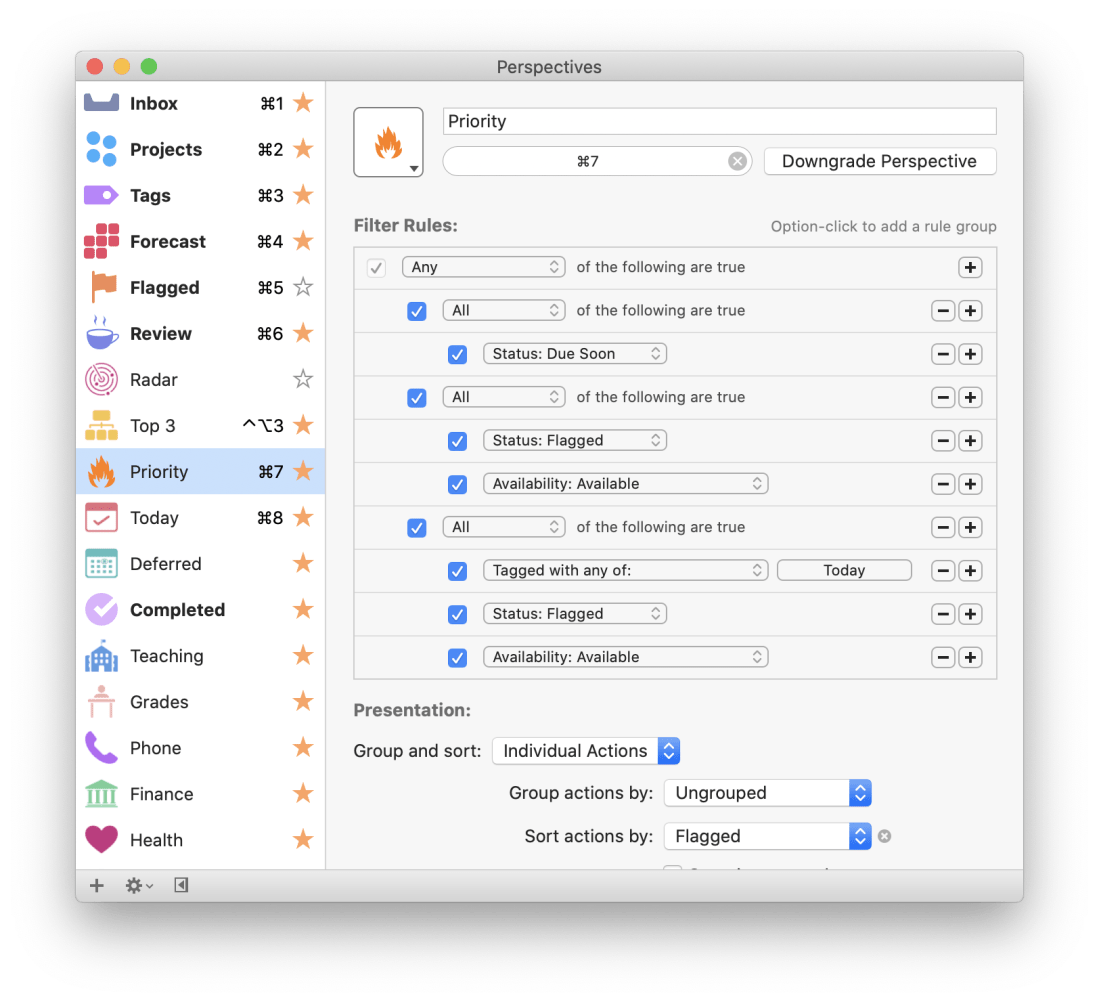Click the Today tag button
Viewport: 1099px width, 1002px height.
click(x=844, y=570)
